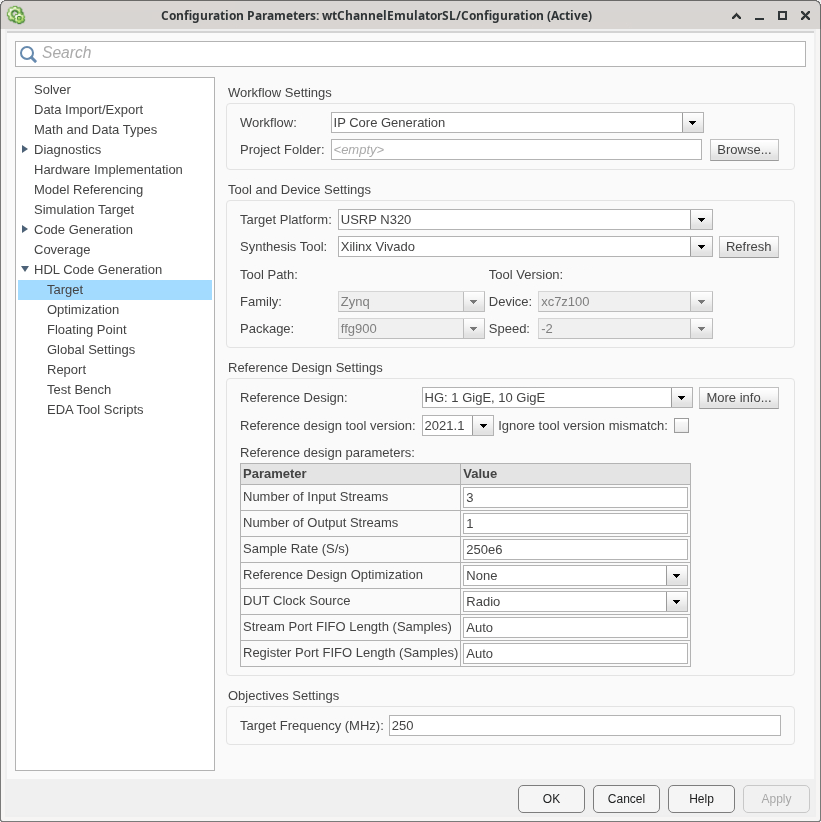Select the Report subcategory
Viewport: 821px width, 822px height.
[66, 370]
